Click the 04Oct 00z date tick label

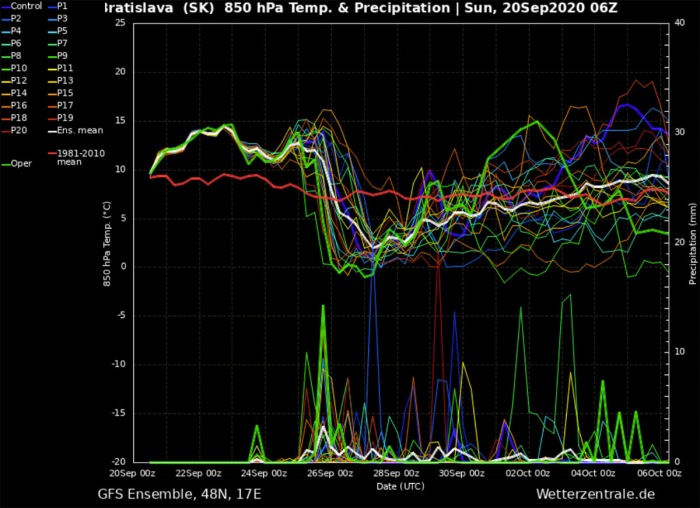593,473
